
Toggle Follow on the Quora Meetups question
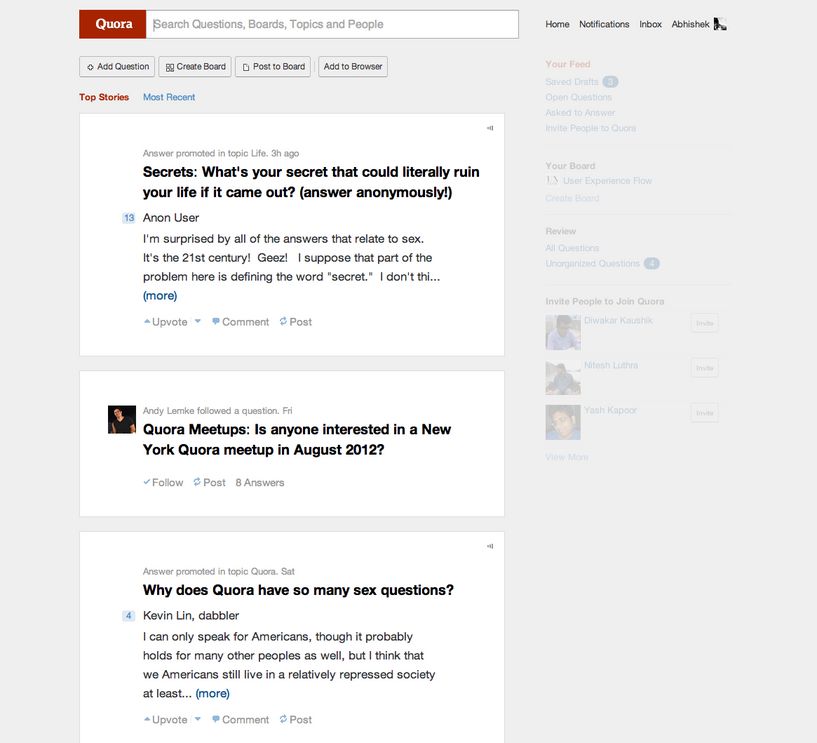click(x=163, y=482)
